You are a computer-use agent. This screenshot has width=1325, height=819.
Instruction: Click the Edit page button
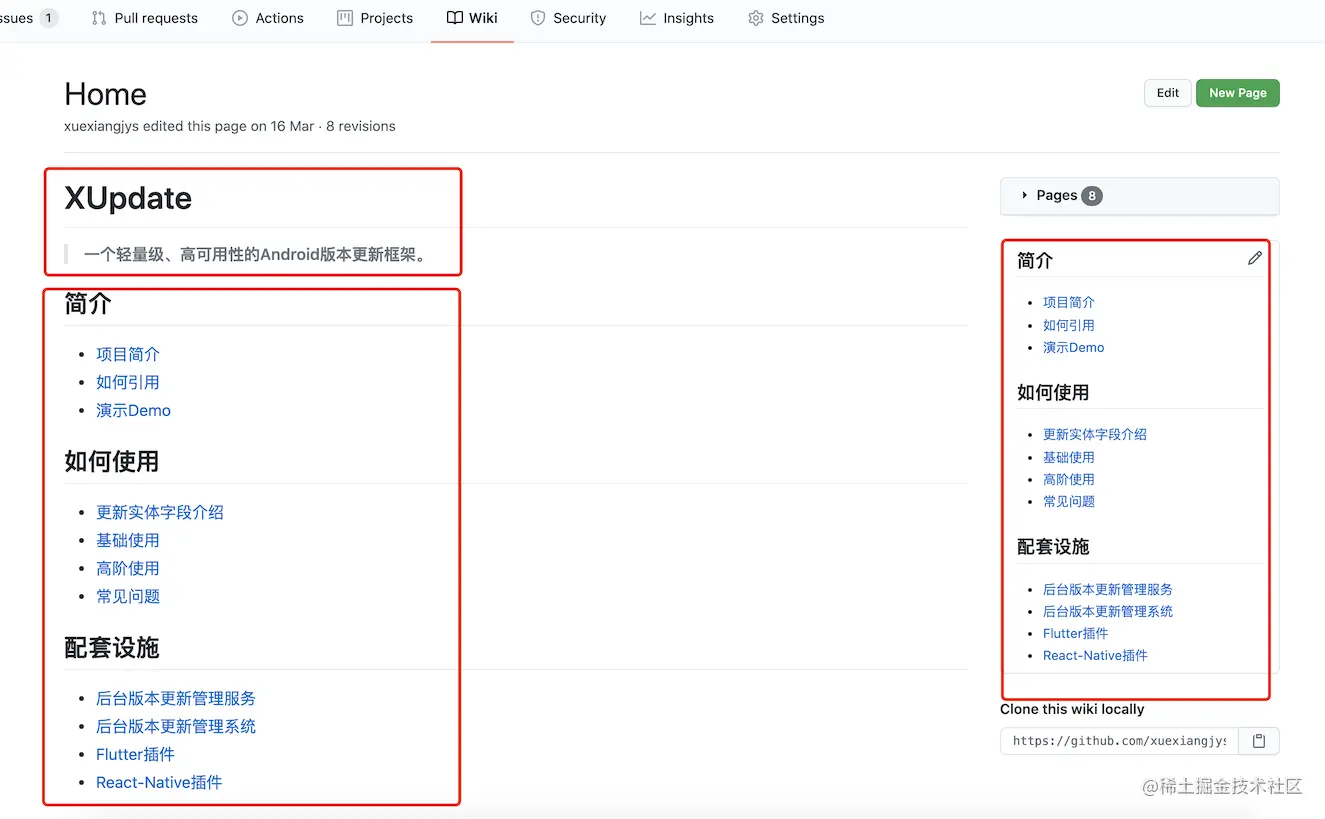click(x=1168, y=93)
